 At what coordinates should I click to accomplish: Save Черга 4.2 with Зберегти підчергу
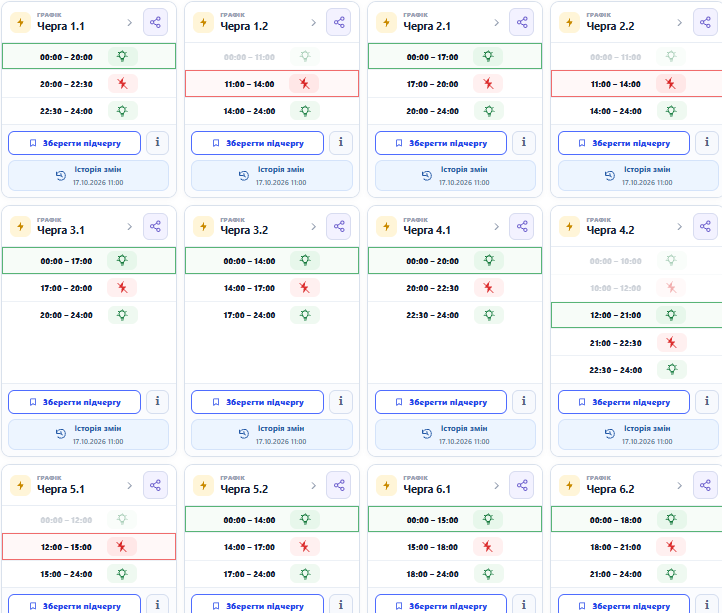(x=624, y=402)
